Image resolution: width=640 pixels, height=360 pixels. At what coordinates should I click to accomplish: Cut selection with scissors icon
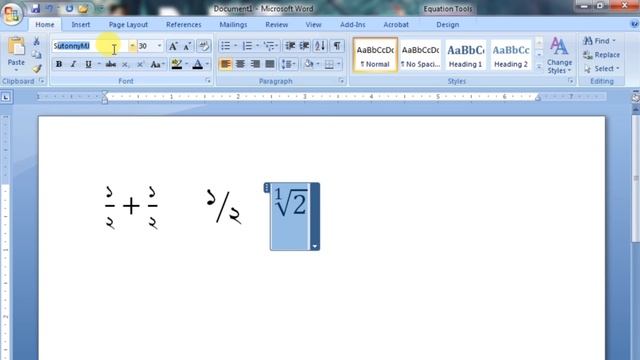coord(37,41)
